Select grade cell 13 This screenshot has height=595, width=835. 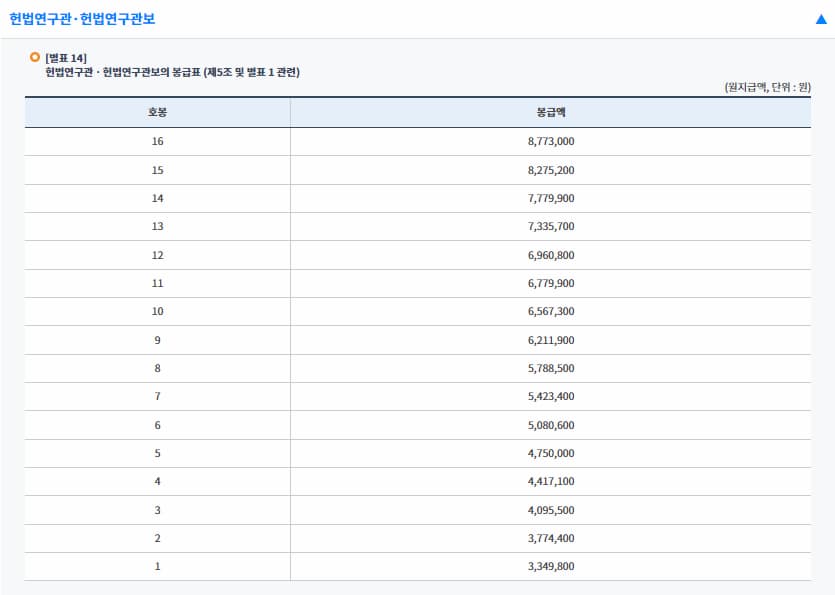tap(158, 226)
